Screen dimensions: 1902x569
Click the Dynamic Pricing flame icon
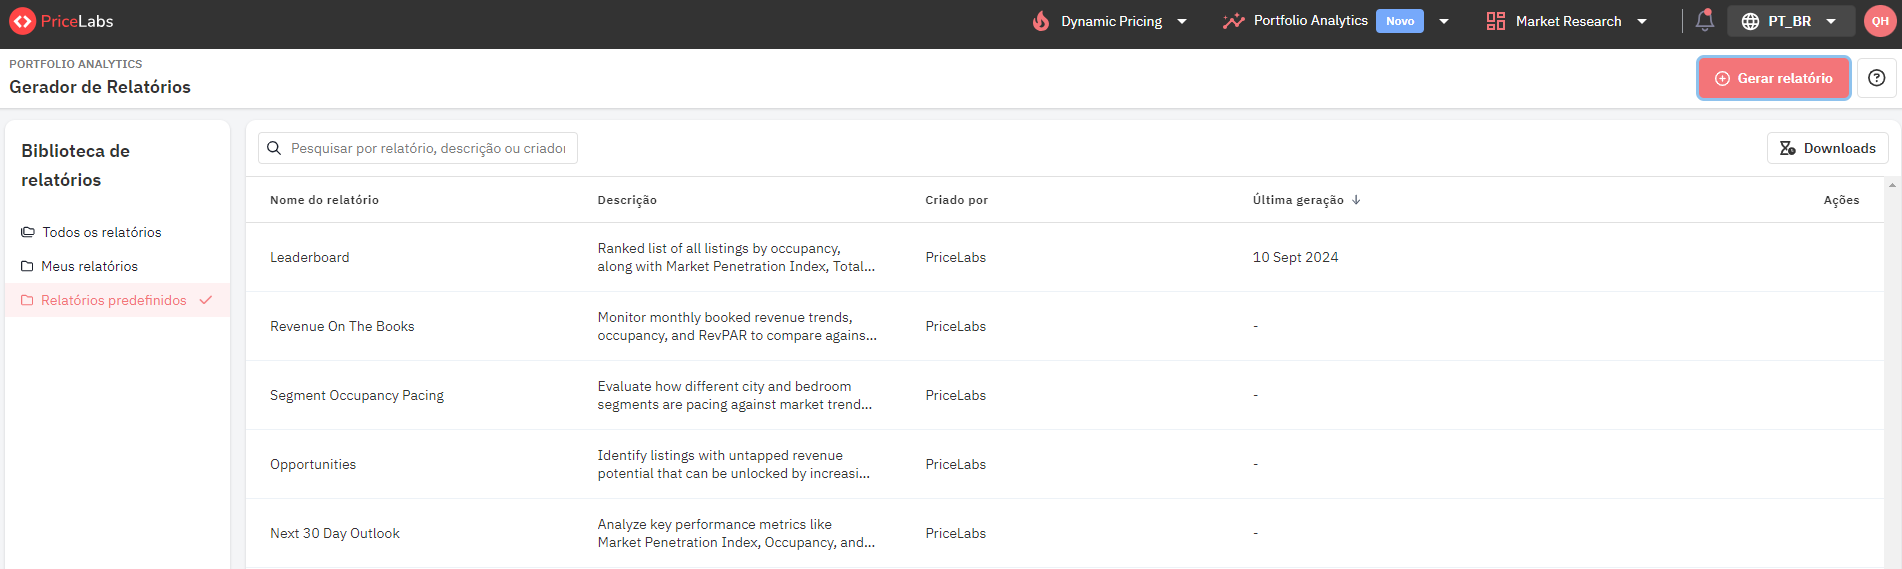click(1041, 21)
